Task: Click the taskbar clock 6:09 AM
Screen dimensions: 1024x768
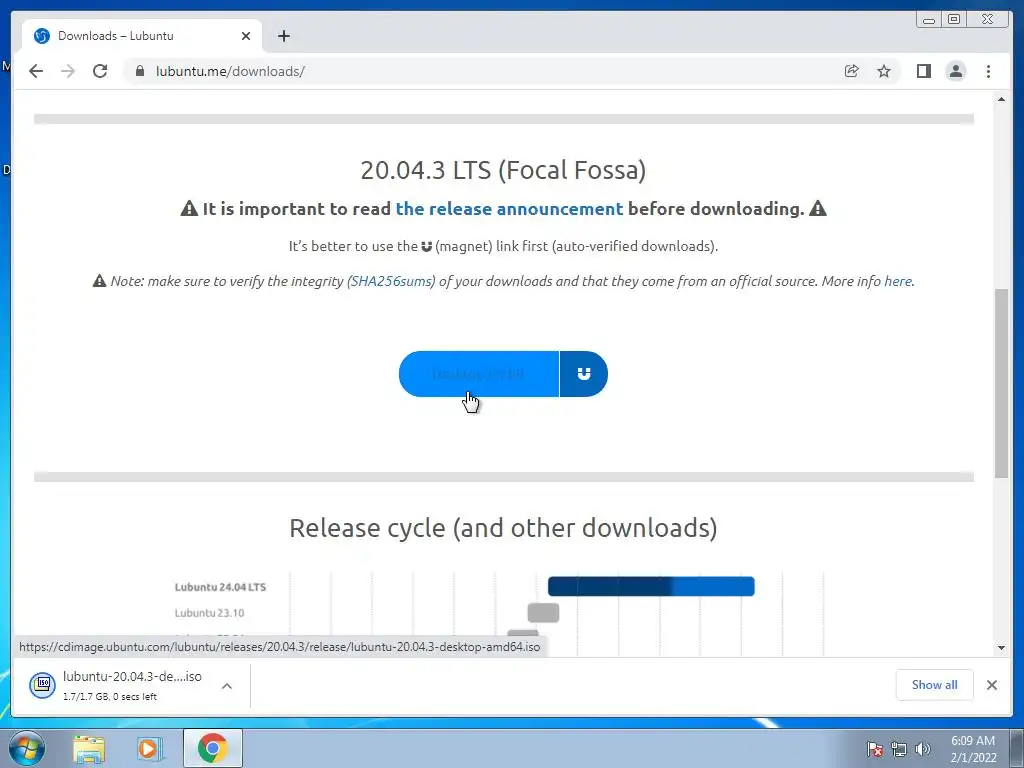Action: 973,749
